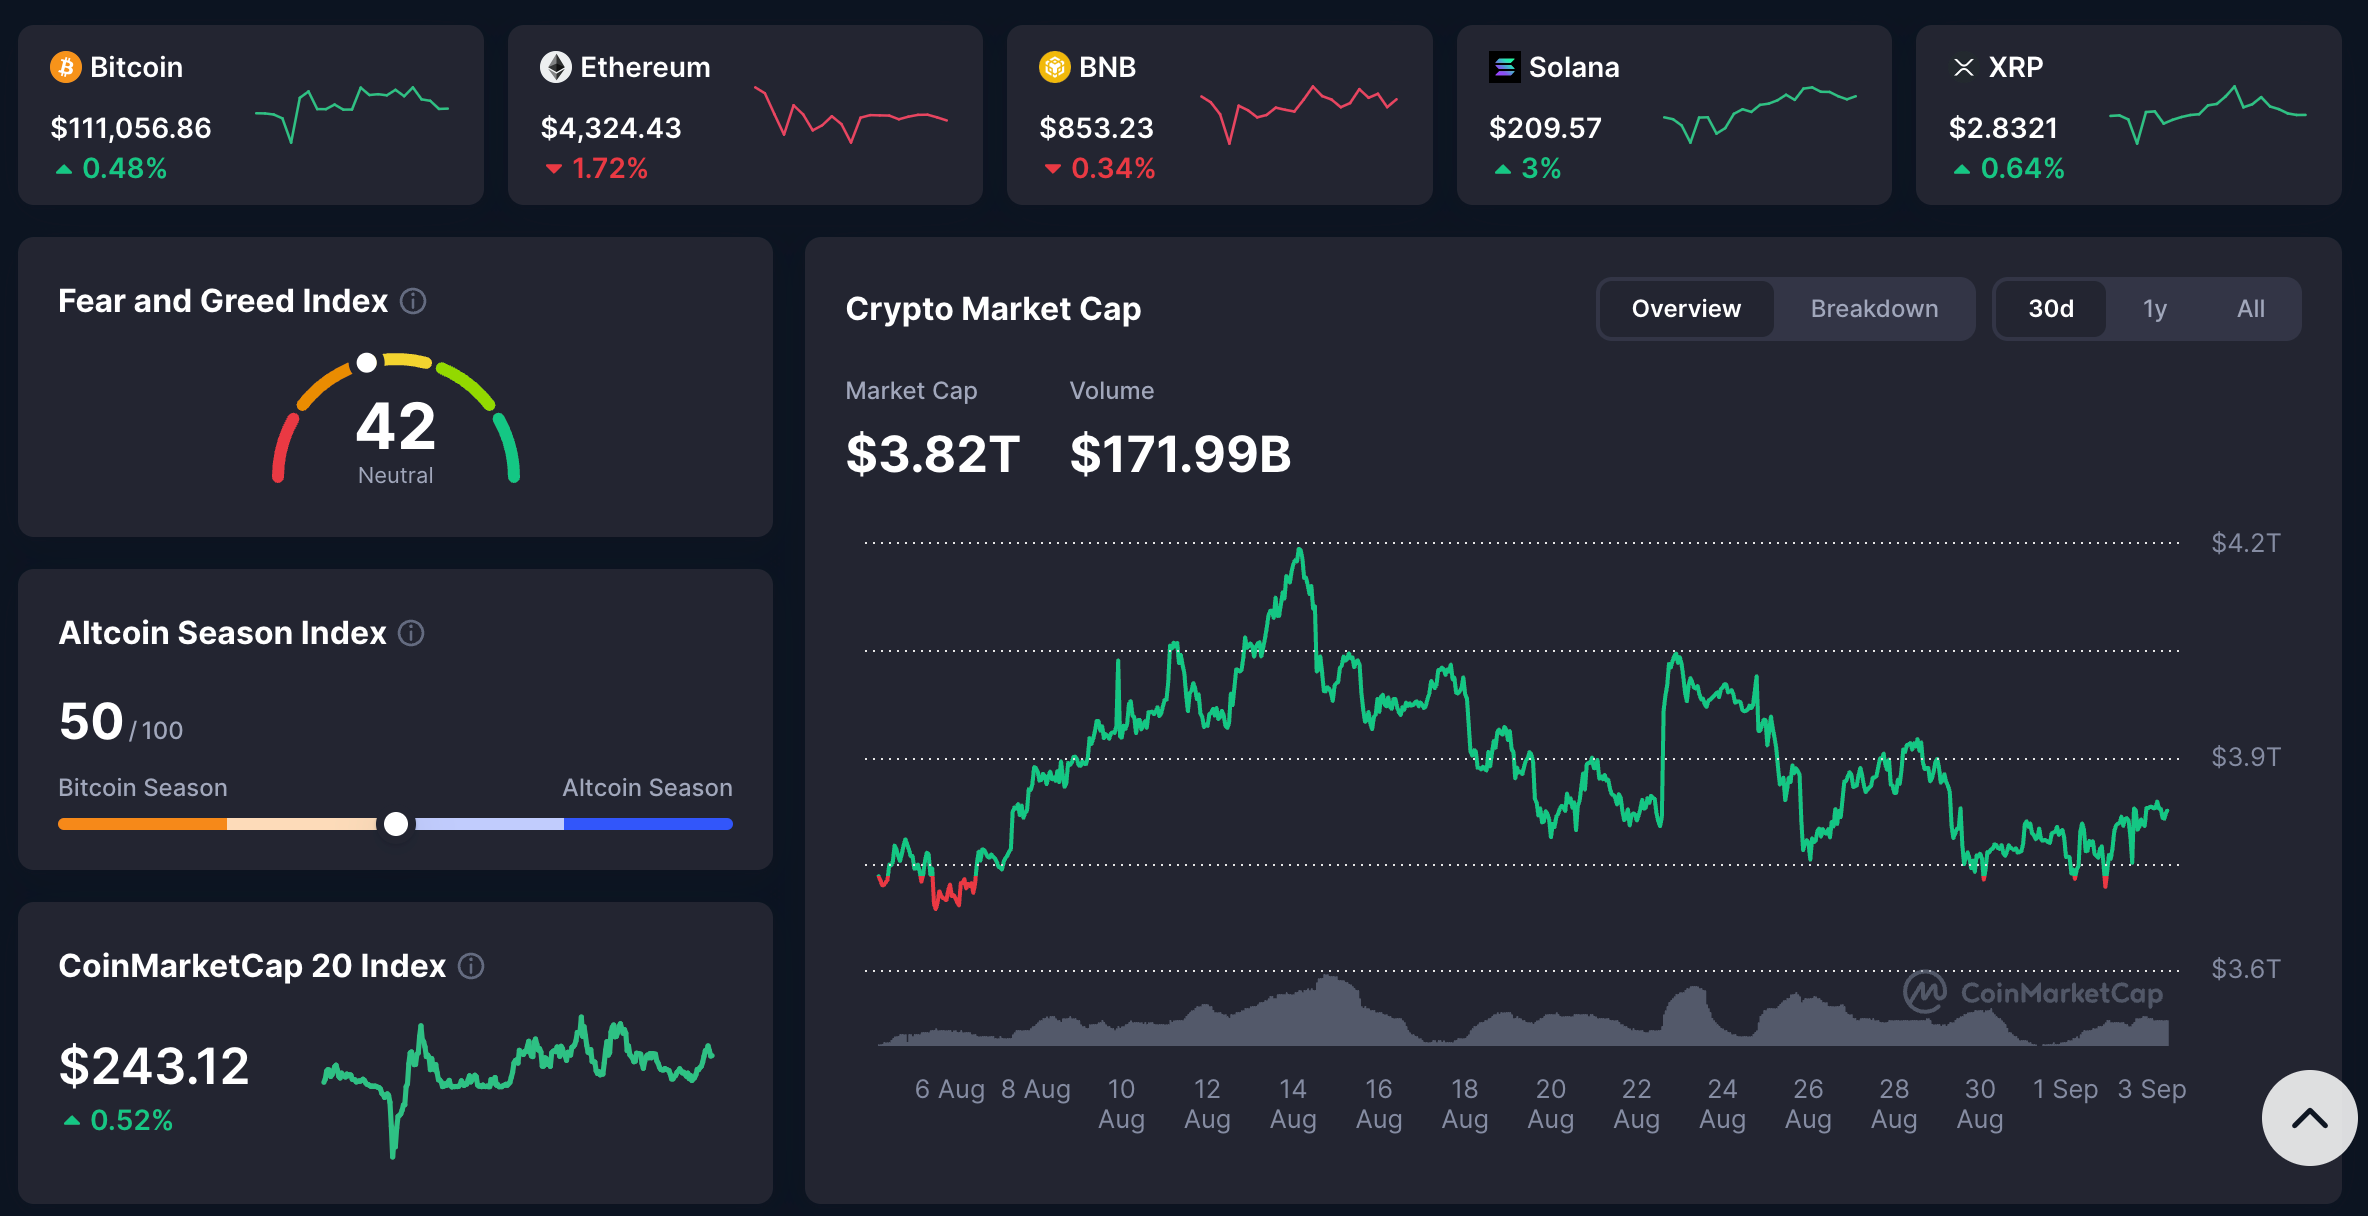This screenshot has width=2368, height=1216.
Task: Click the BNB yellow coin icon
Action: tap(1054, 67)
